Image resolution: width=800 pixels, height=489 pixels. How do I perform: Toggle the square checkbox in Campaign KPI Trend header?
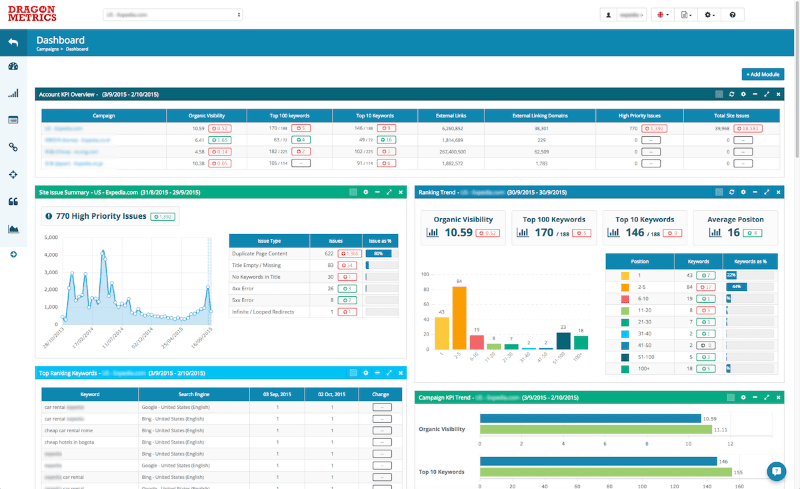point(730,397)
